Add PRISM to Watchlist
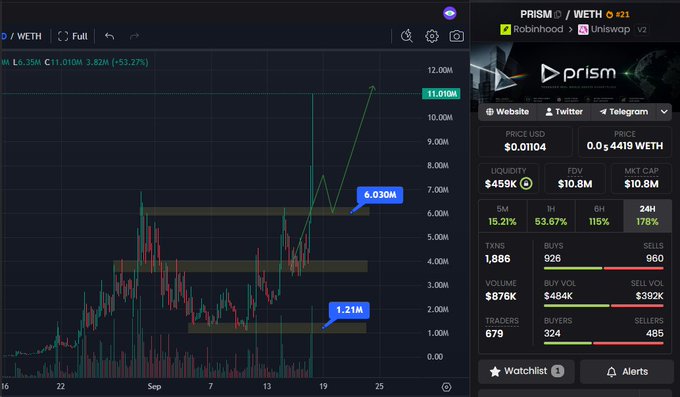680x397 pixels. pos(526,371)
